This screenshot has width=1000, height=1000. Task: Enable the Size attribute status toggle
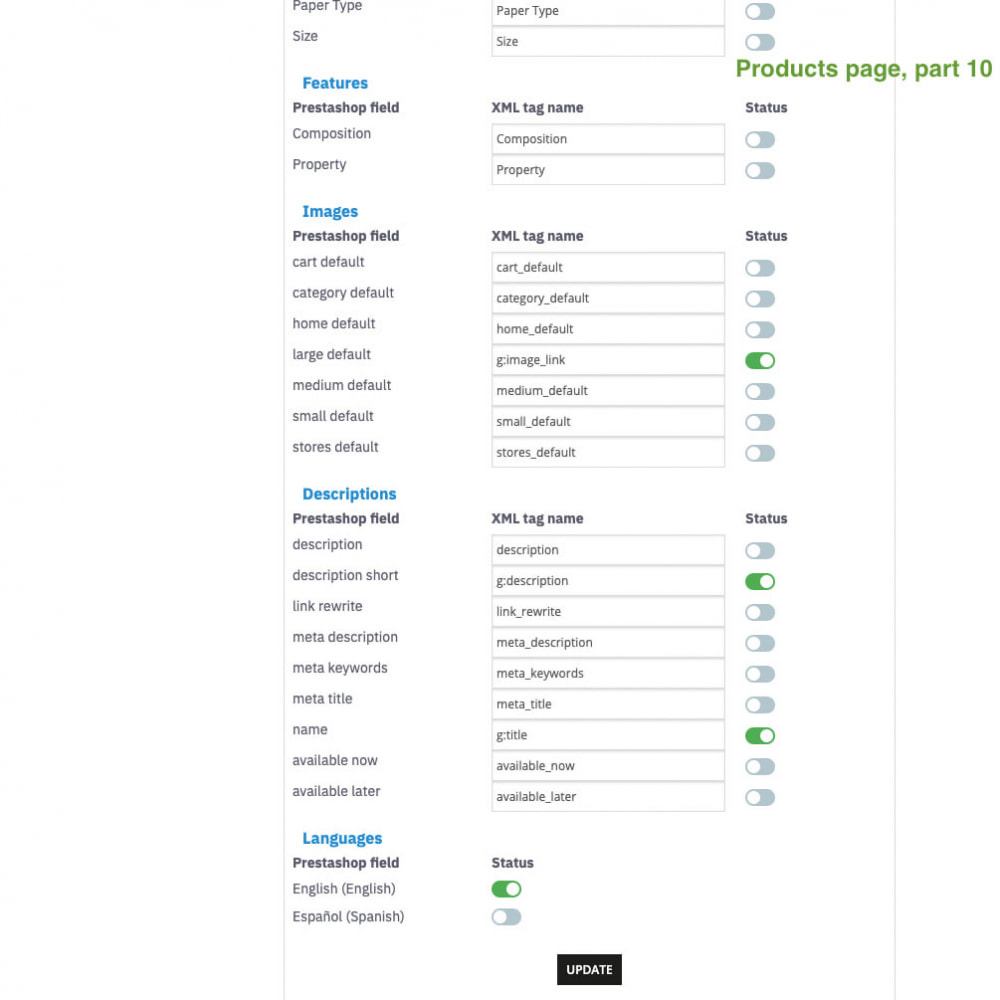pos(760,42)
